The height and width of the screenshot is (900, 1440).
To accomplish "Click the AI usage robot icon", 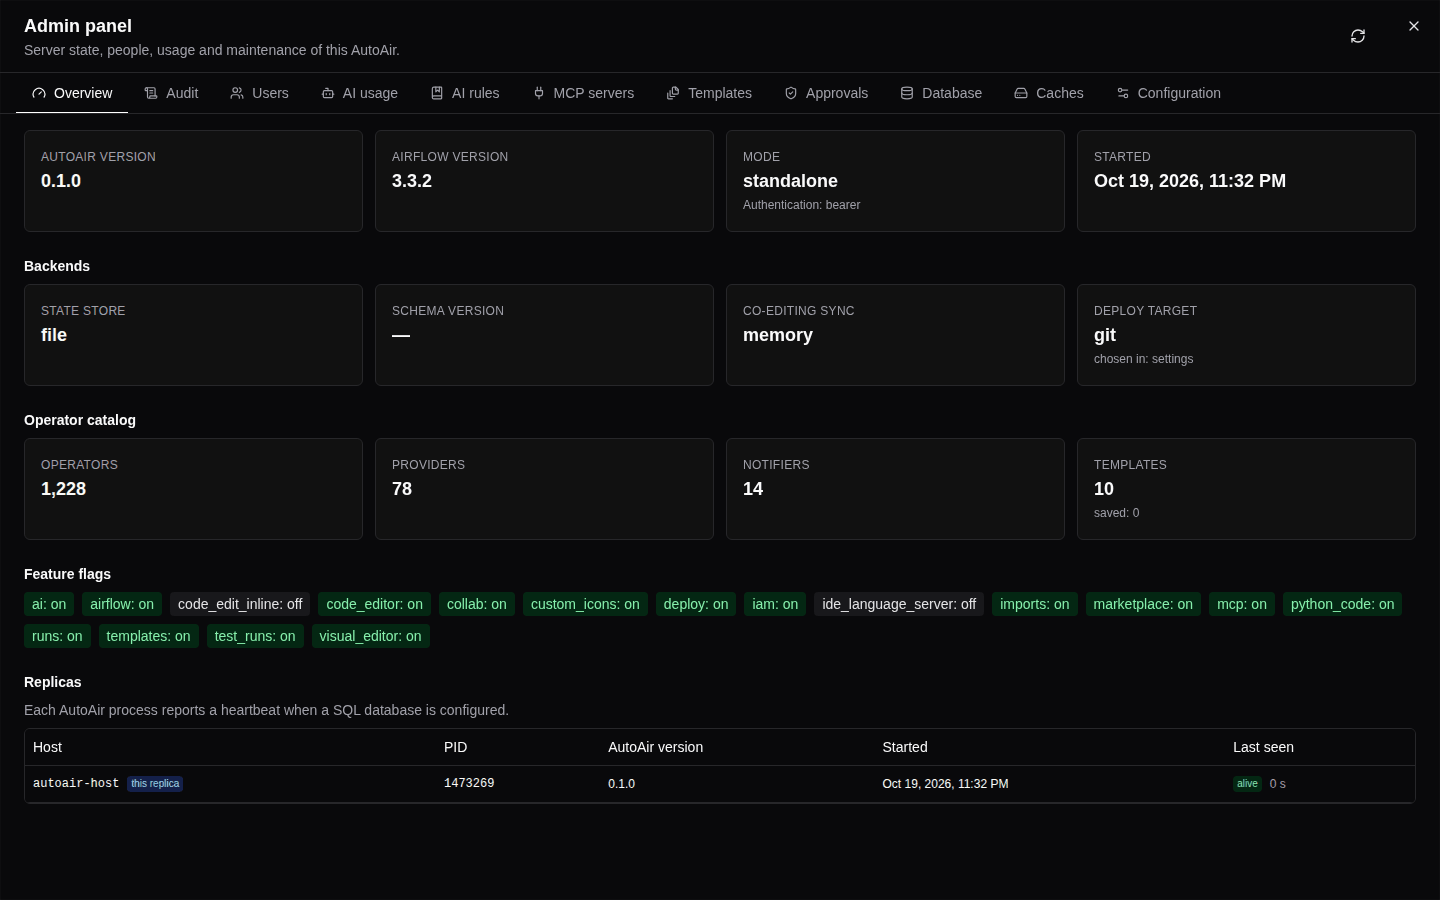I will (x=328, y=93).
